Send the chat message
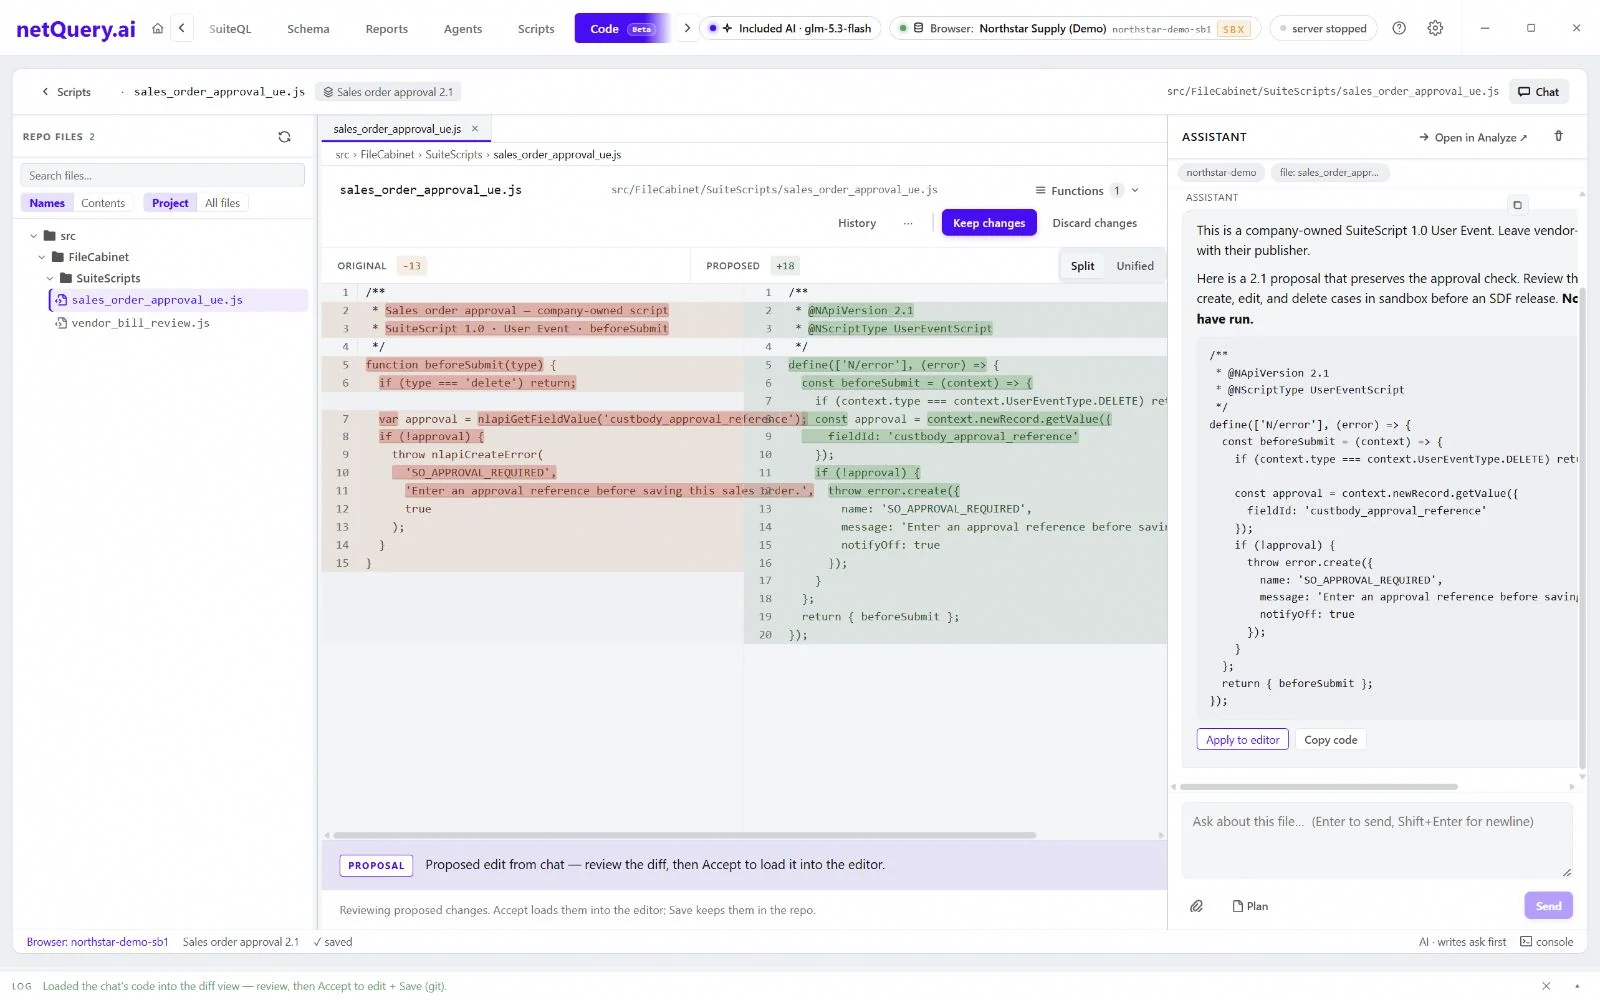Screen dimensions: 1600x1000 (x=1548, y=906)
